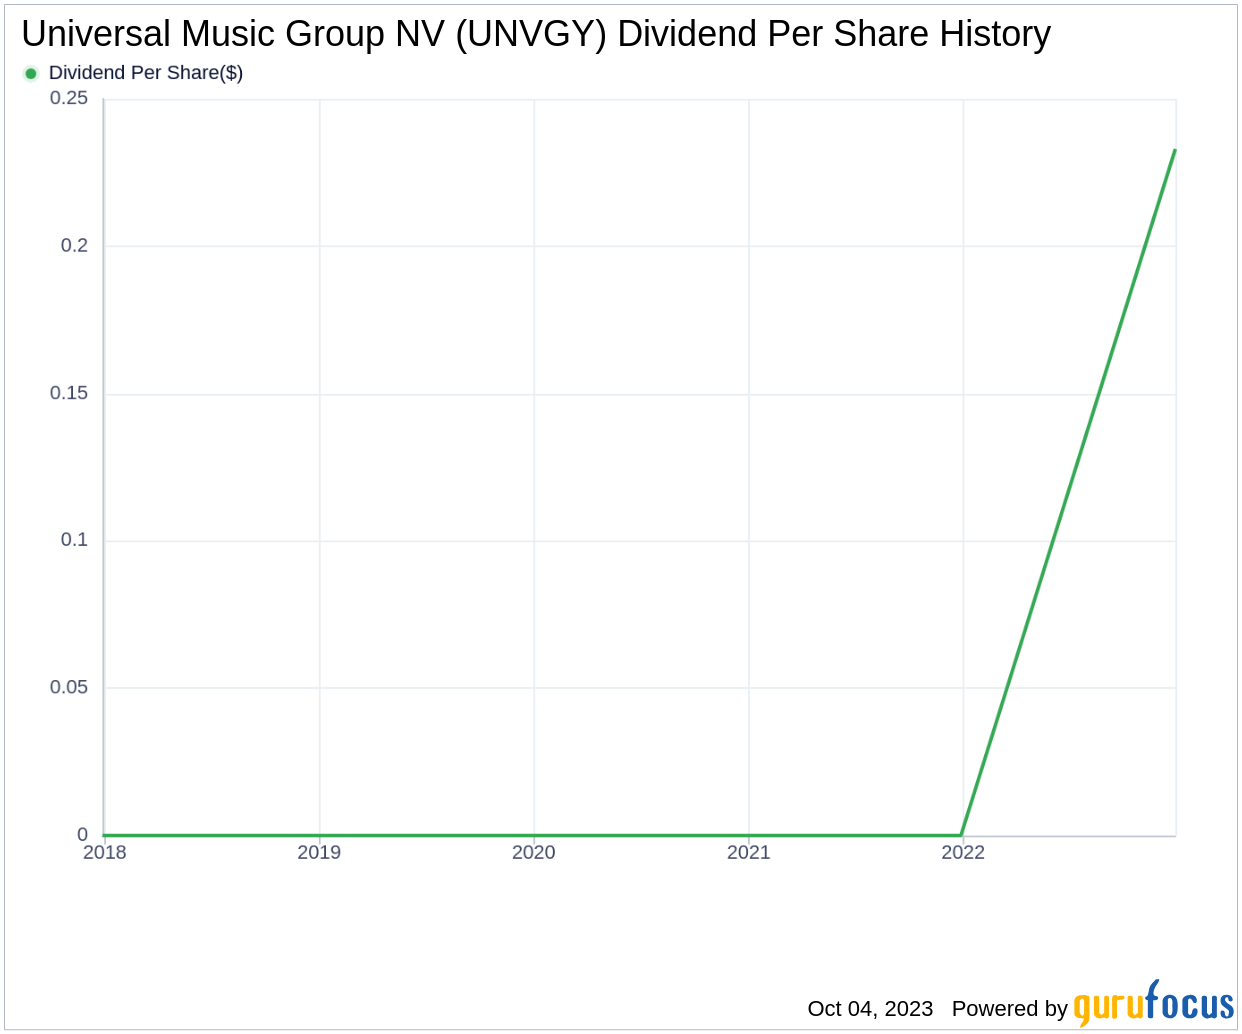Image resolution: width=1242 pixels, height=1034 pixels.
Task: Click the 0.2 y-axis label
Action: point(75,245)
